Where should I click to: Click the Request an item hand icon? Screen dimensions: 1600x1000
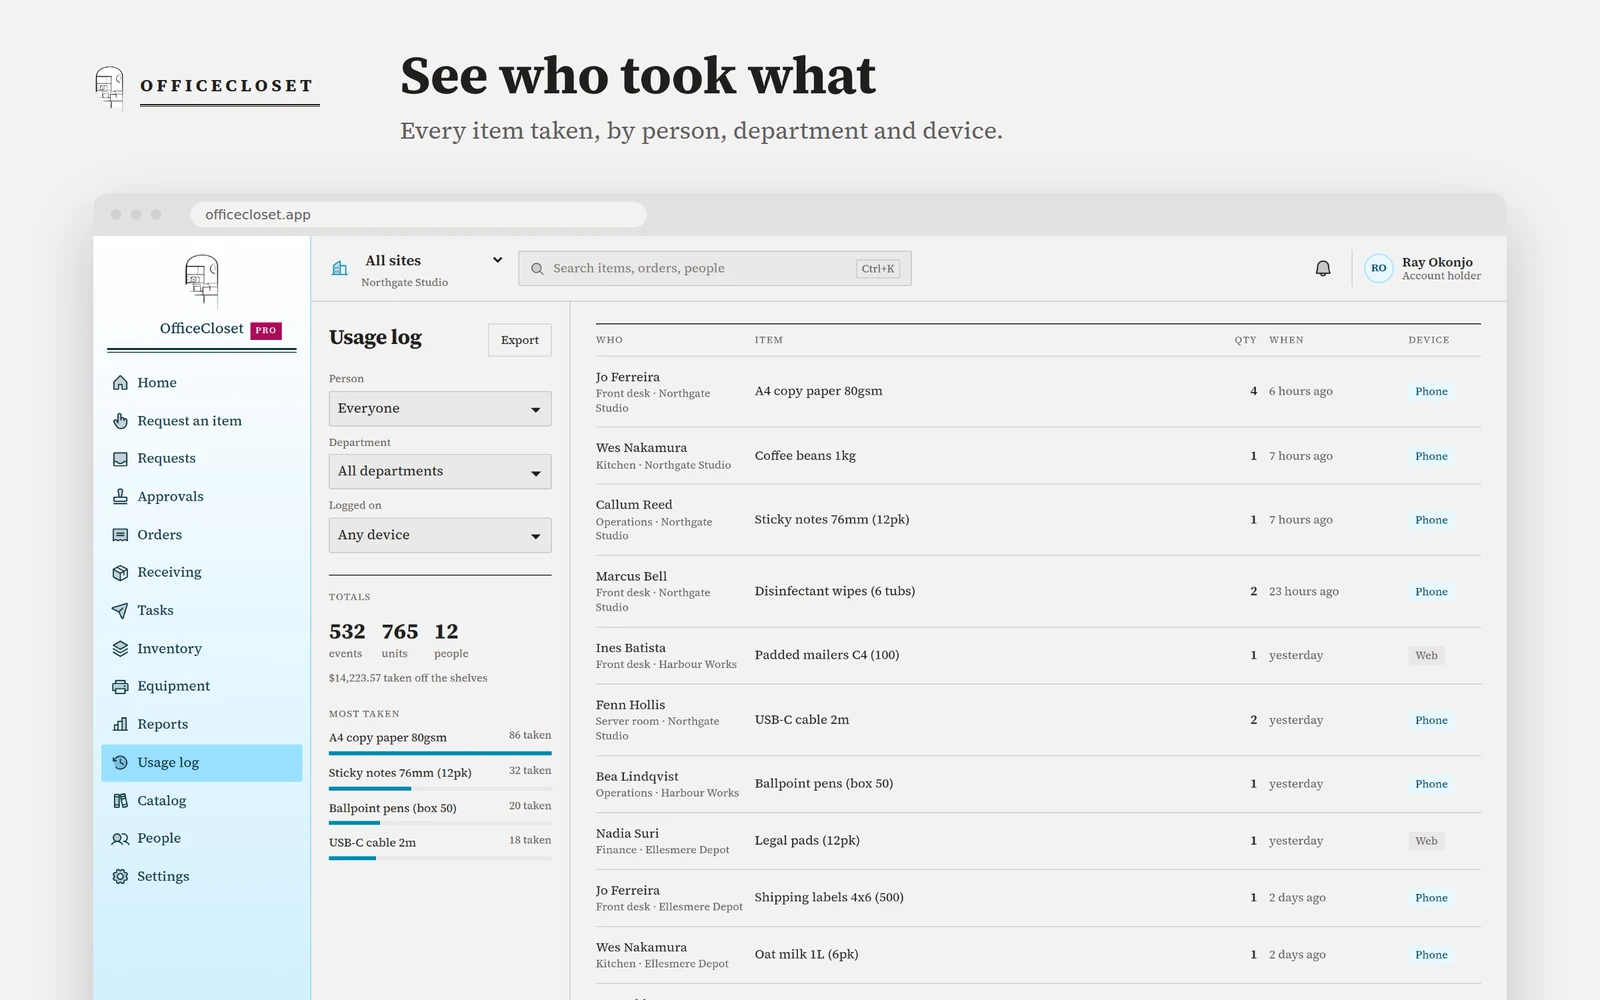[120, 421]
